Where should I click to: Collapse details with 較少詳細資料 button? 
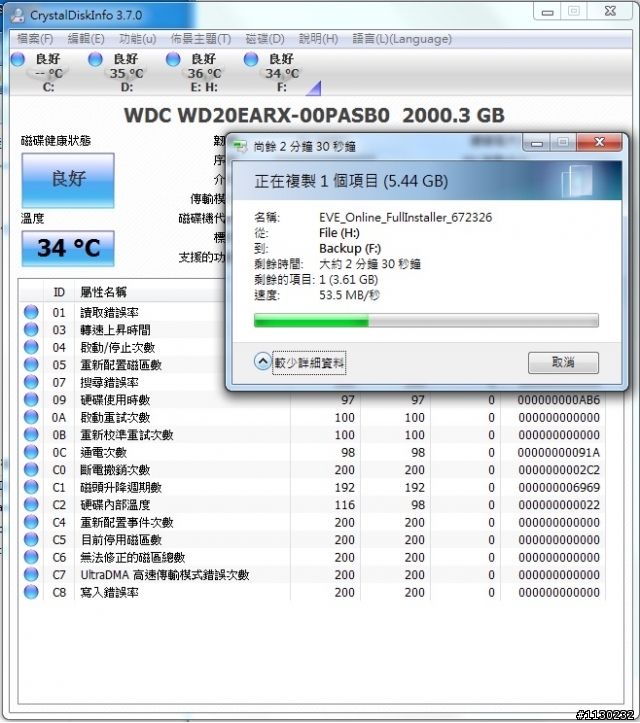[x=300, y=363]
